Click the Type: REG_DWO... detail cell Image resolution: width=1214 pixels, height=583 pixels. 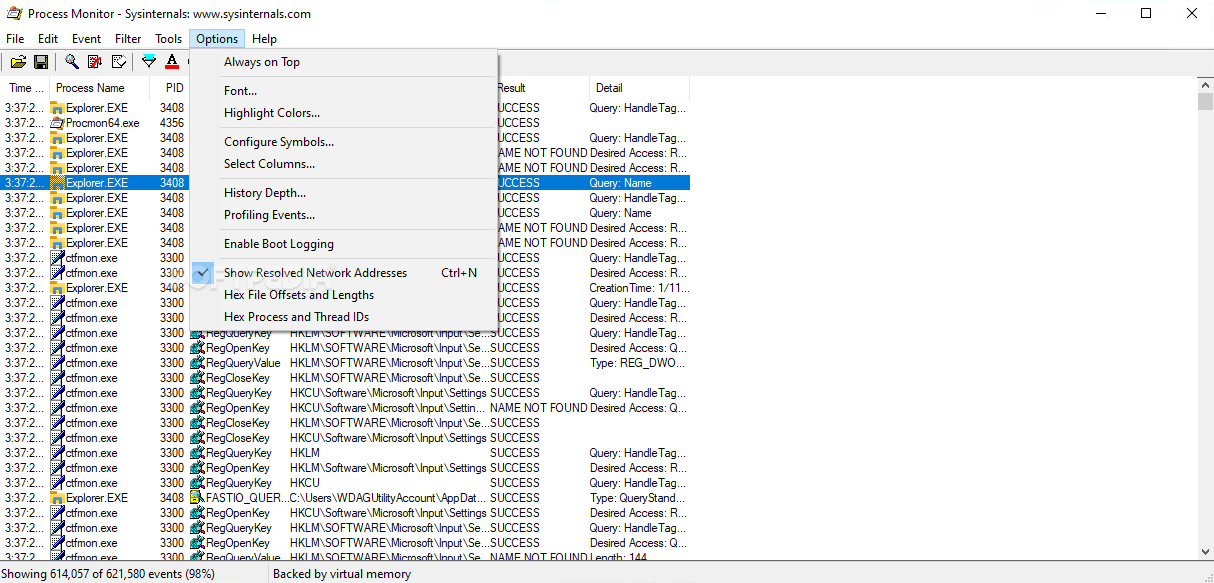[639, 363]
